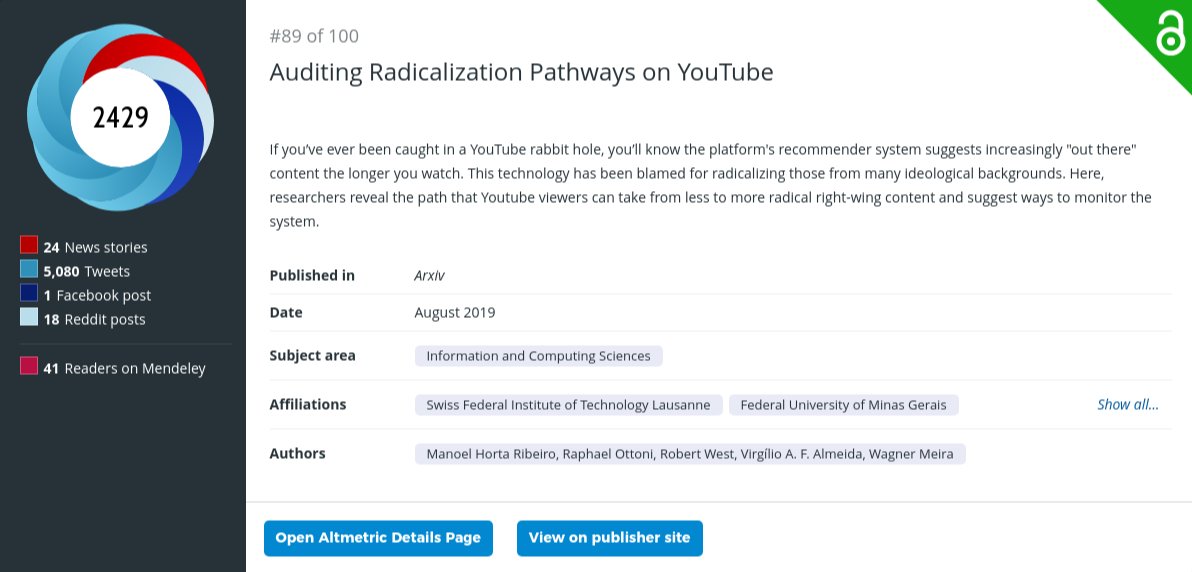Viewport: 1192px width, 572px height.
Task: Open Altmetric Details Page
Action: [378, 538]
